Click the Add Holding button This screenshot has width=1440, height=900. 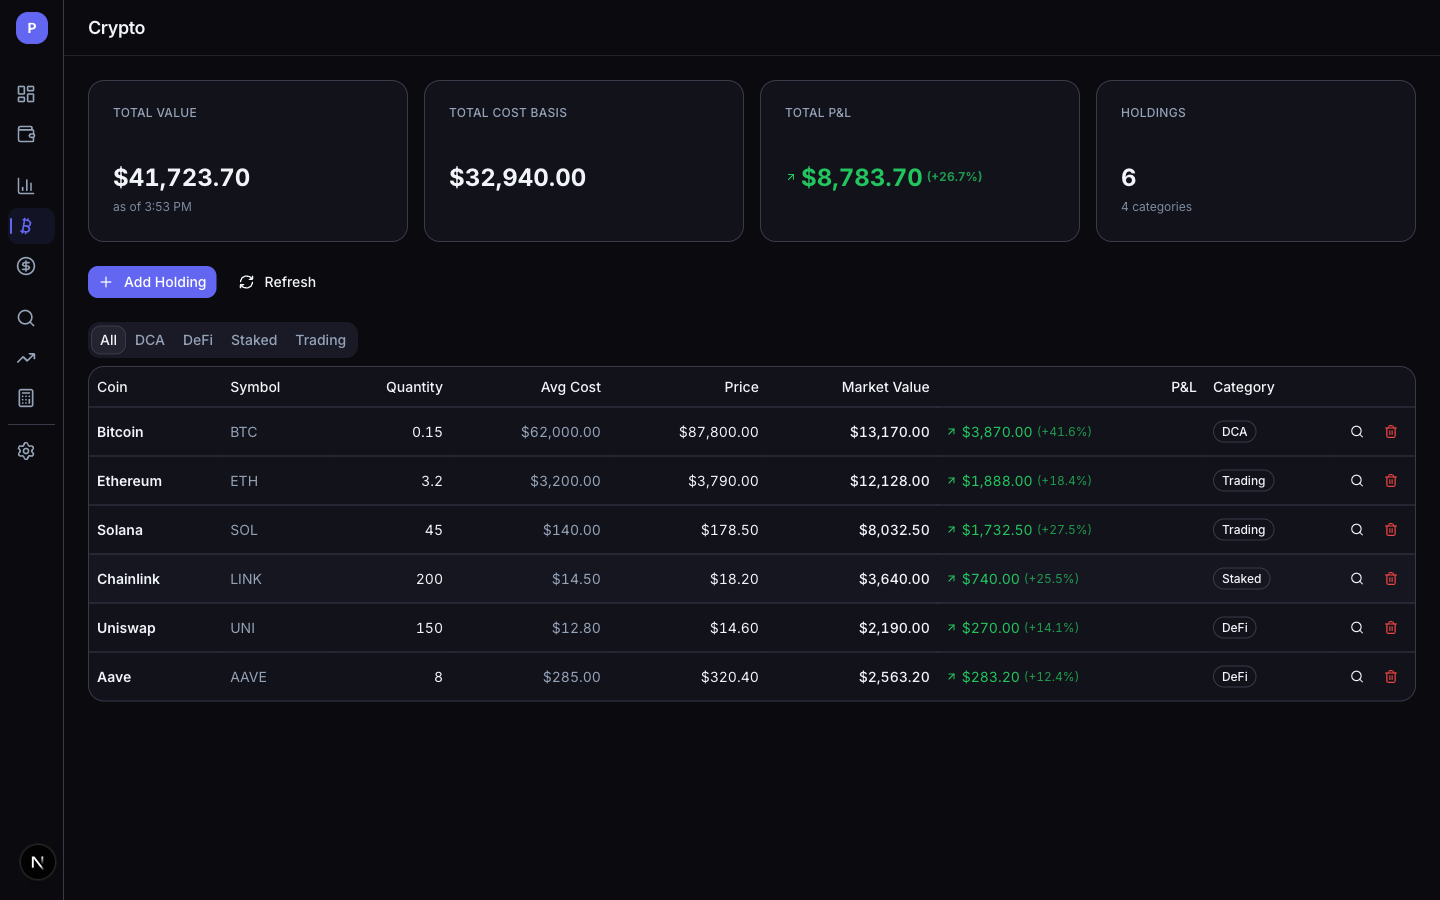(x=152, y=282)
